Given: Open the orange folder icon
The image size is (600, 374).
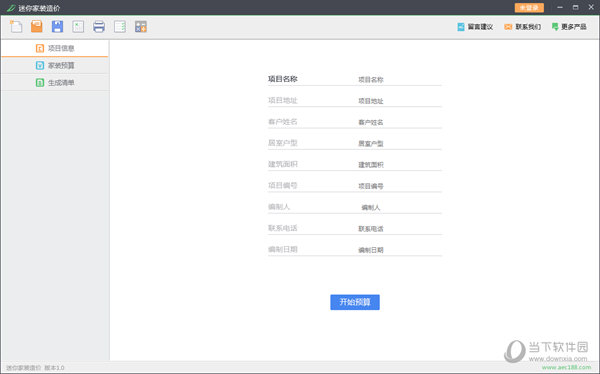Looking at the screenshot, I should click(x=37, y=26).
